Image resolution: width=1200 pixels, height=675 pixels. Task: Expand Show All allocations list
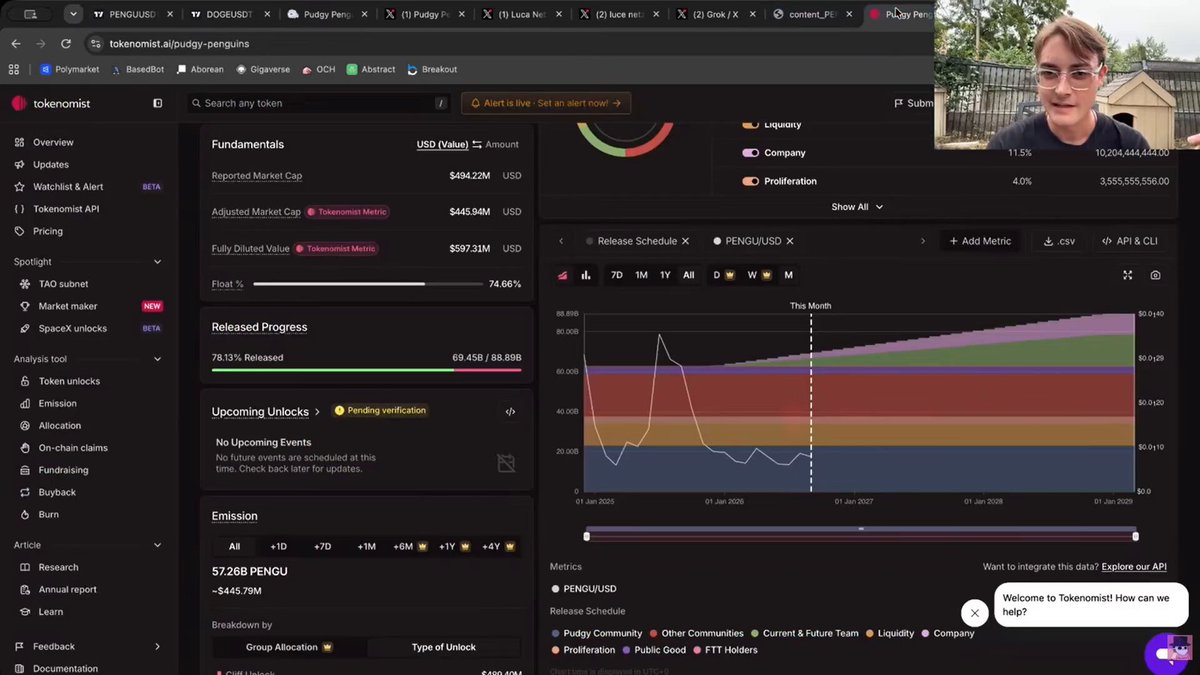click(857, 207)
